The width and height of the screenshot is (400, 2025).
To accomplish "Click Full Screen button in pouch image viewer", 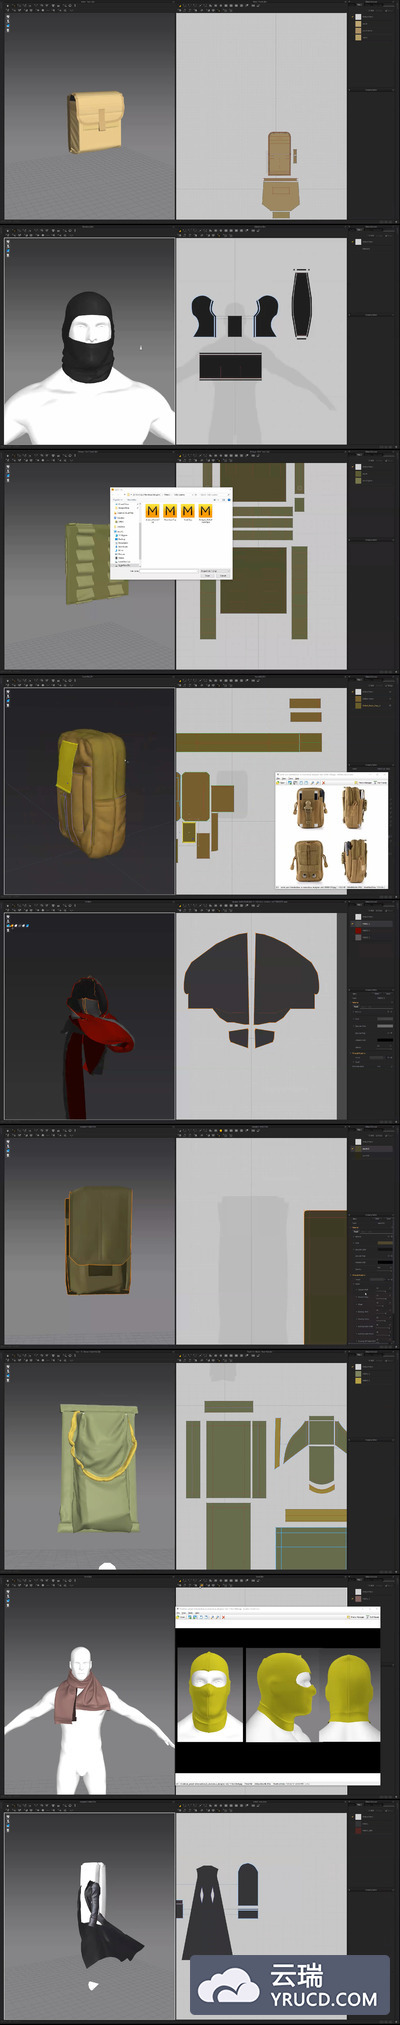I will pos(382,782).
